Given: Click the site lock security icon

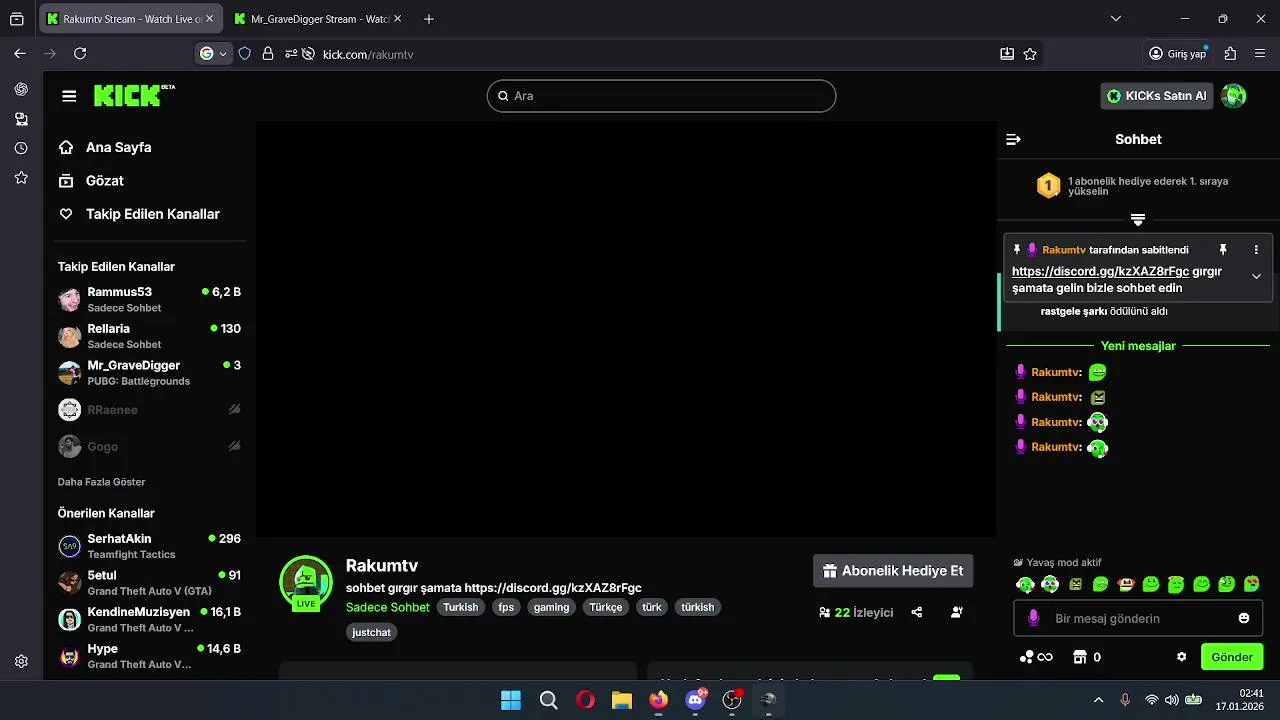Looking at the screenshot, I should click(x=268, y=54).
